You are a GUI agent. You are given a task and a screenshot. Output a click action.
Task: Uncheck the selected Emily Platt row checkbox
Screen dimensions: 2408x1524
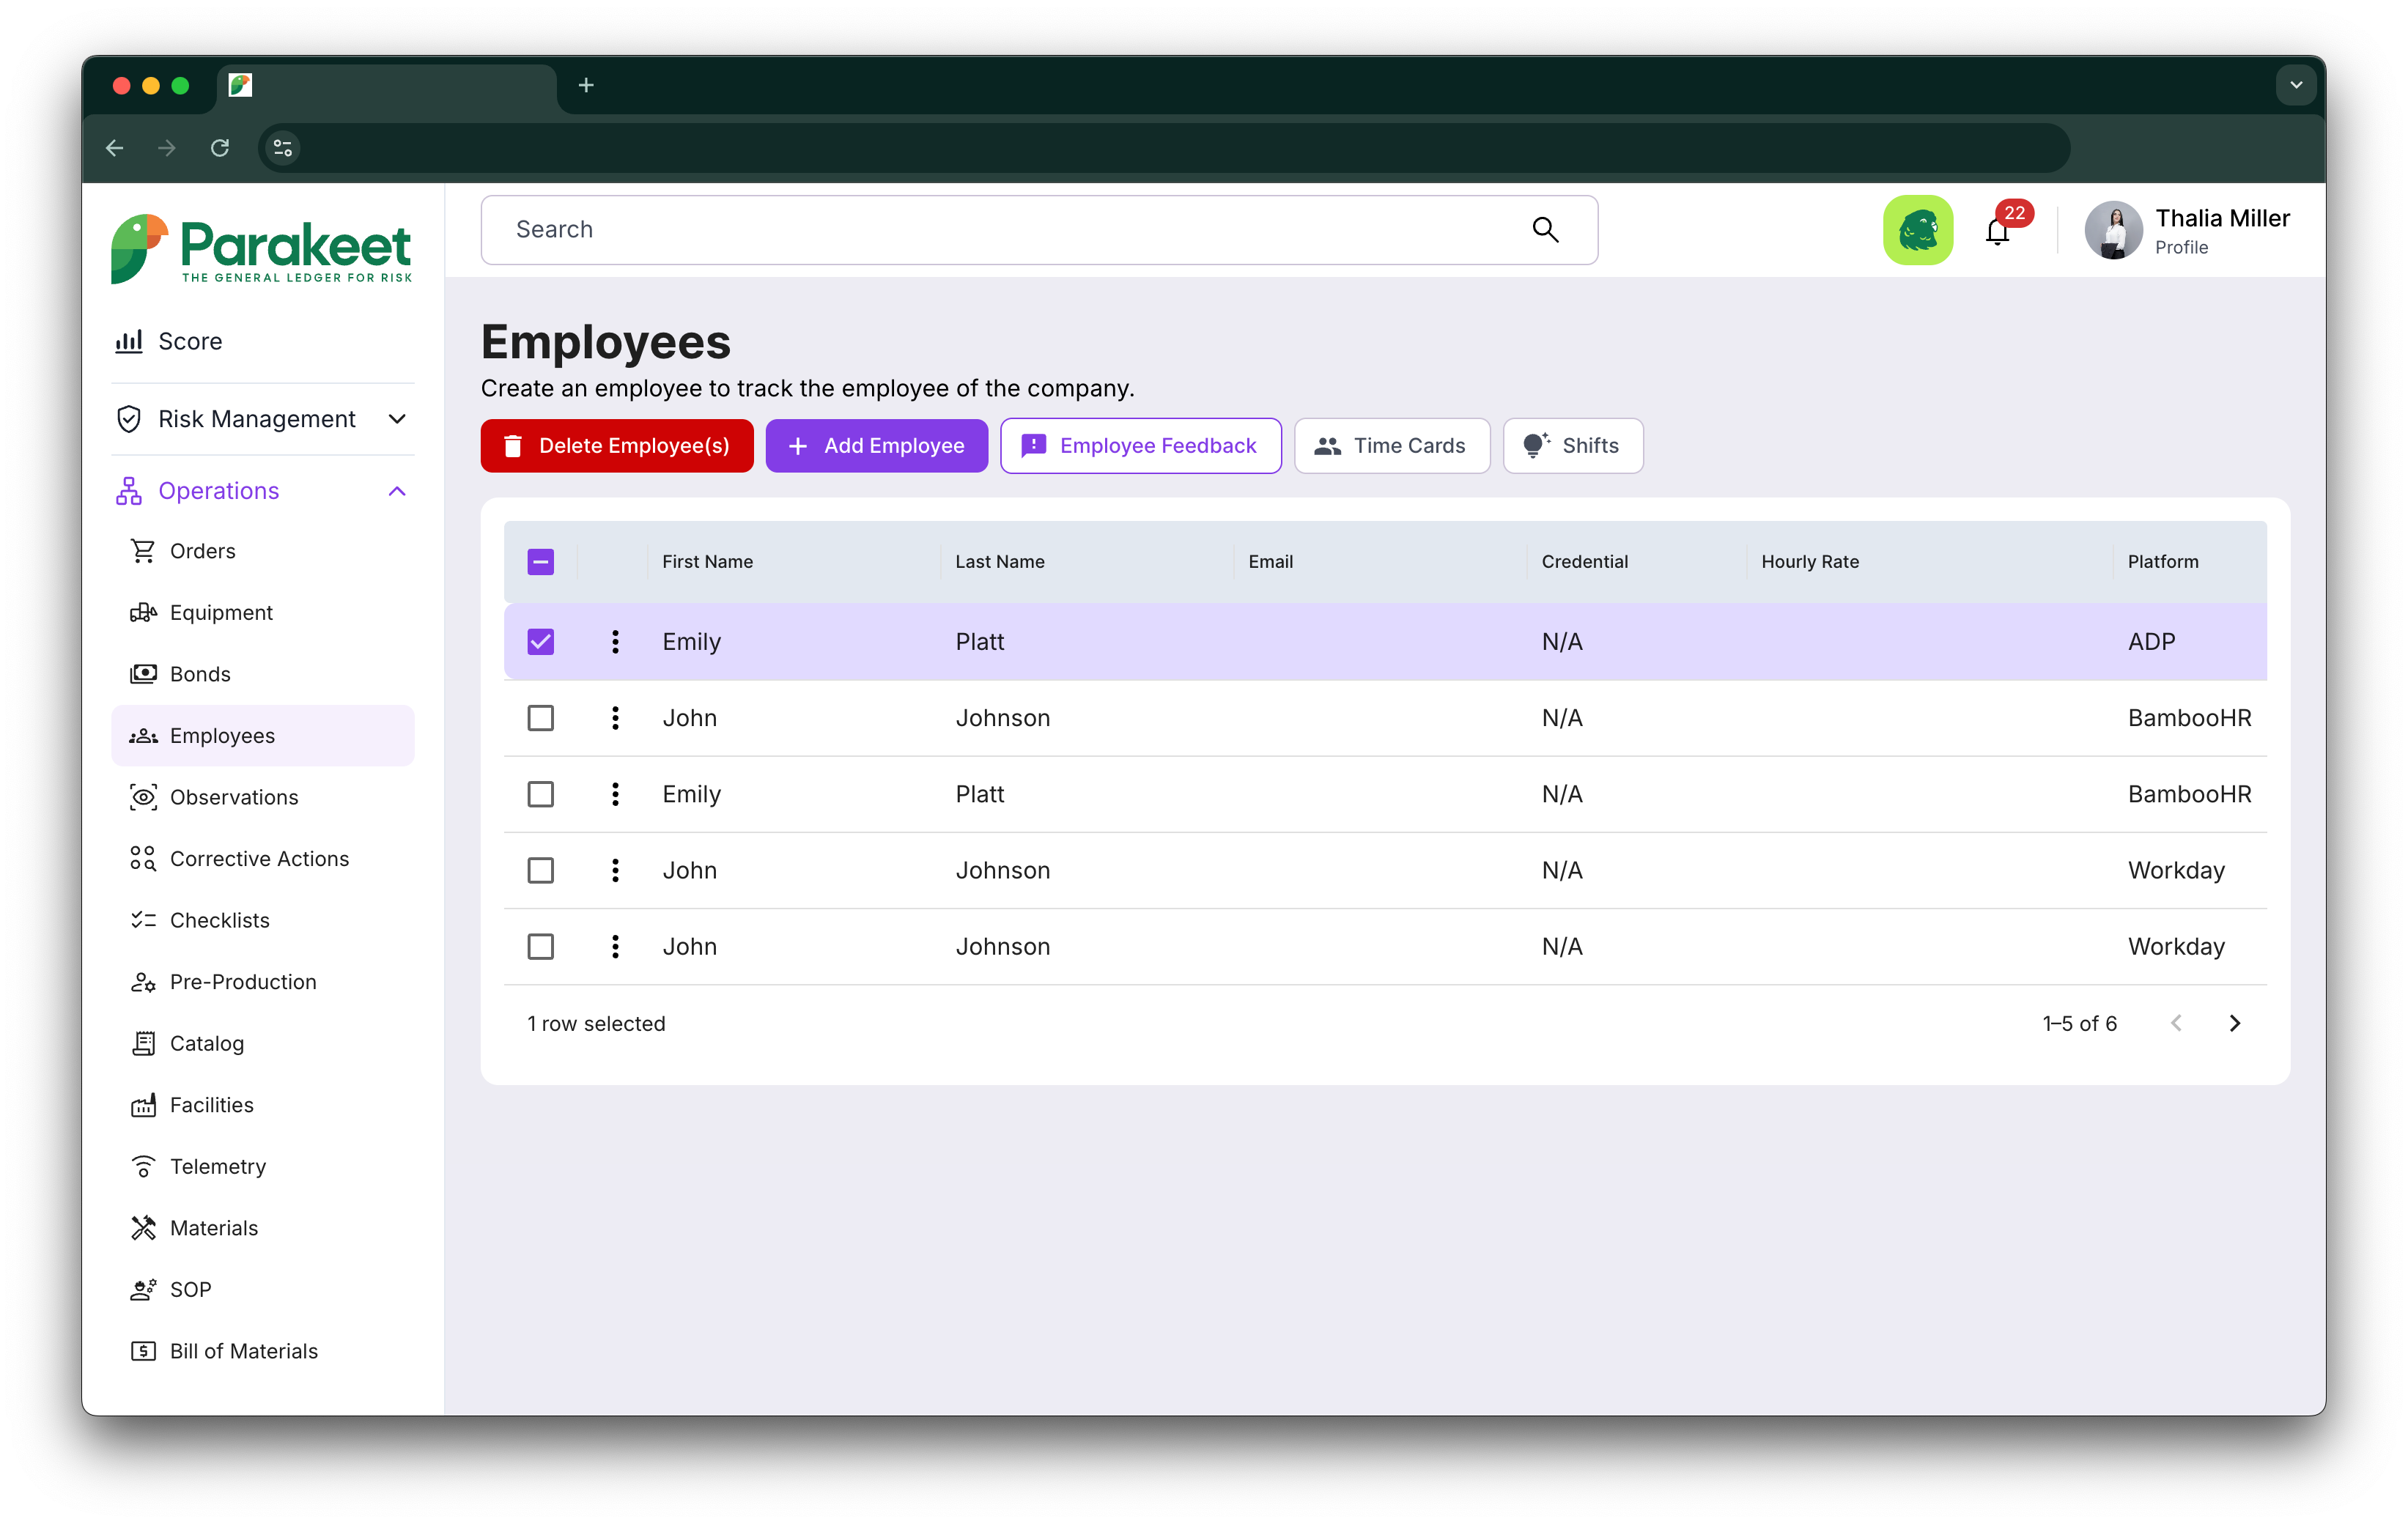[x=541, y=642]
